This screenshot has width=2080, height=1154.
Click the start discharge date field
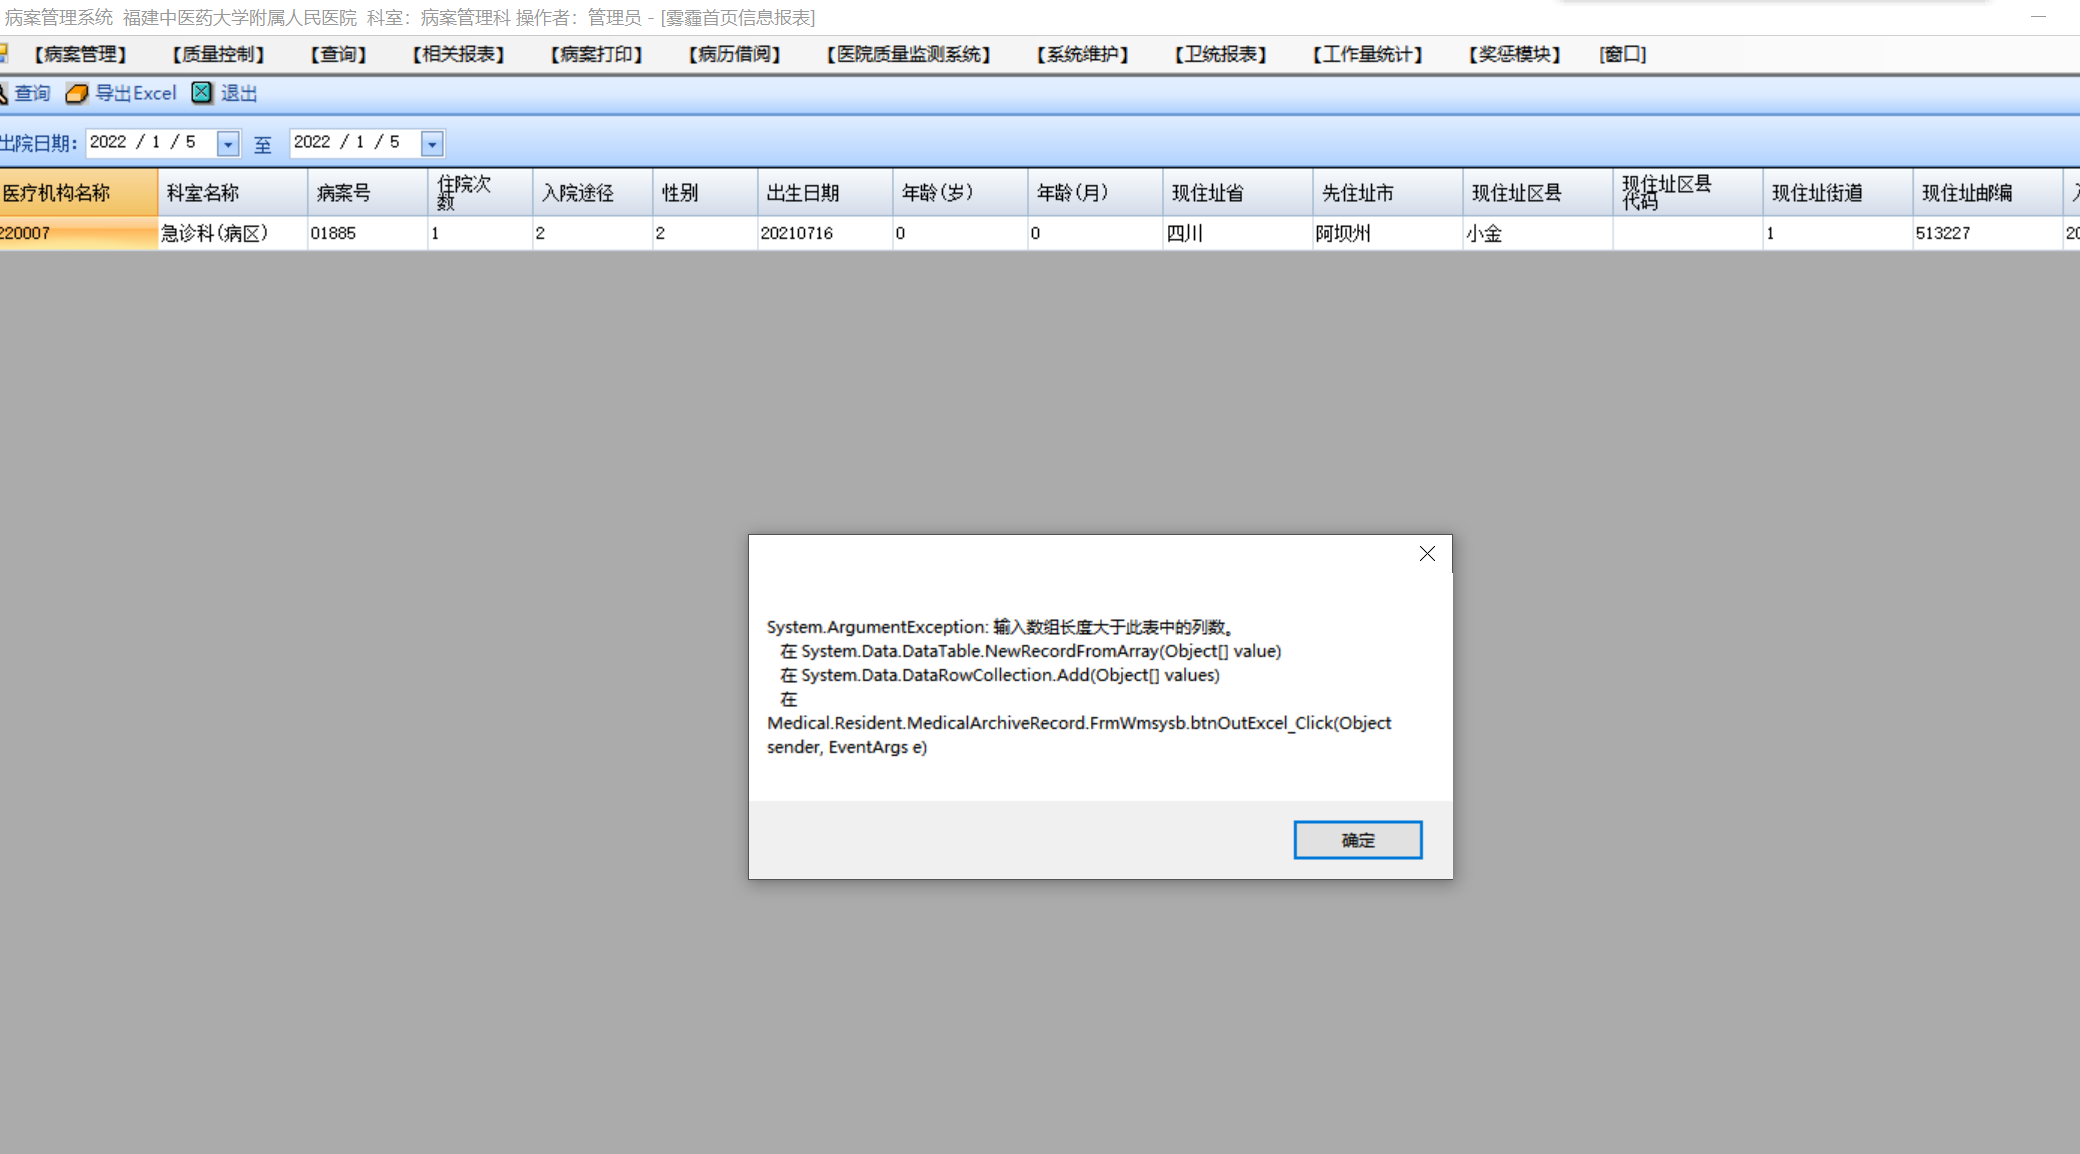[150, 143]
